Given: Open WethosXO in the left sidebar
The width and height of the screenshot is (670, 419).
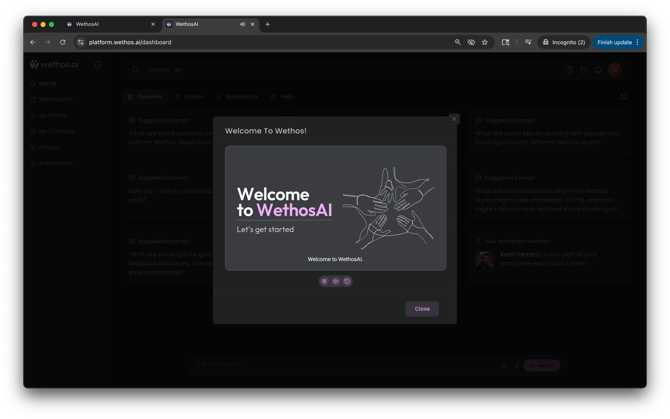Looking at the screenshot, I should [x=51, y=100].
